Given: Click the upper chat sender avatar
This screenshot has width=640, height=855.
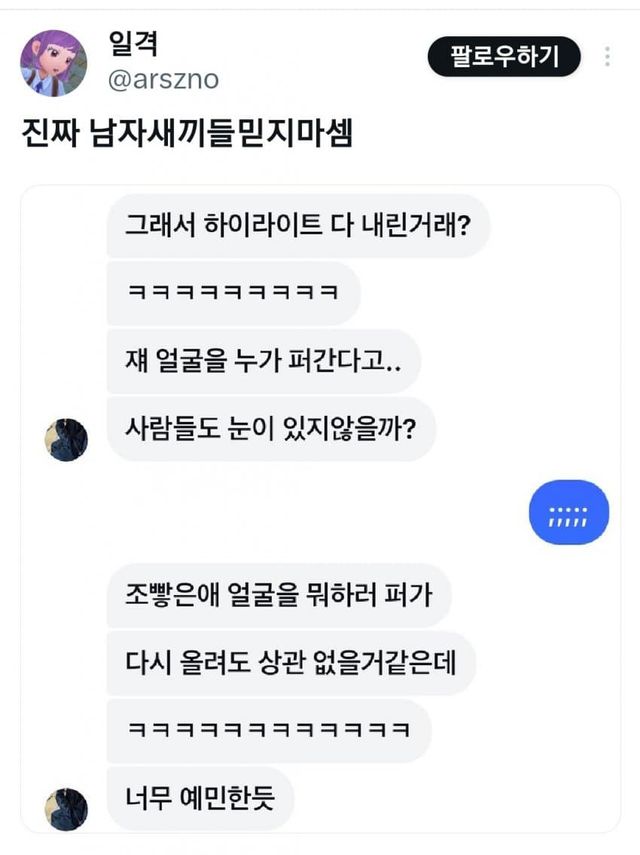Looking at the screenshot, I should tap(66, 439).
